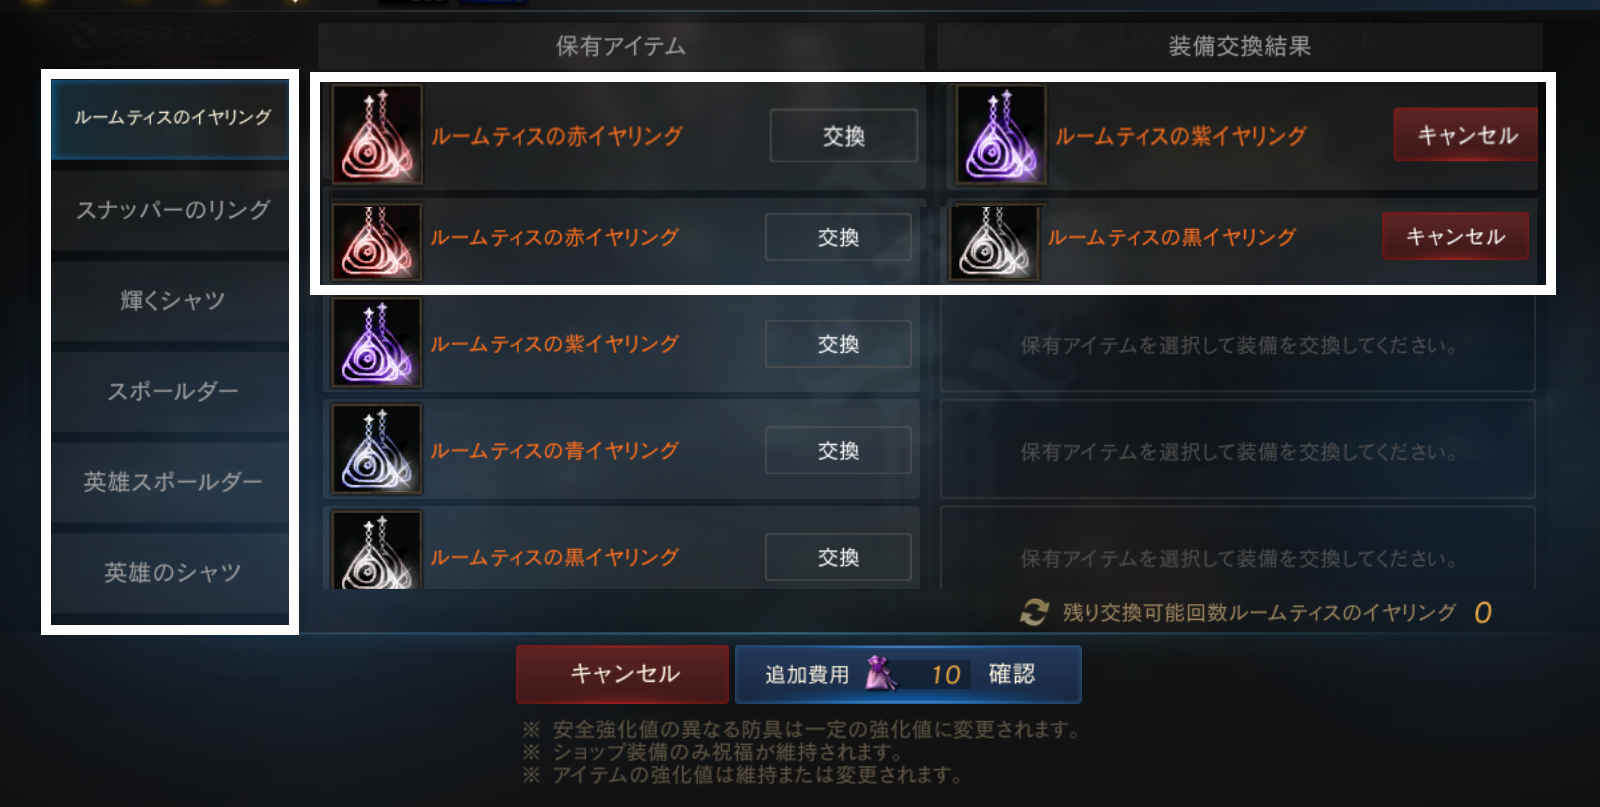1600x807 pixels.
Task: Click 交換 for ルームティスの青イヤリング
Action: 838,451
